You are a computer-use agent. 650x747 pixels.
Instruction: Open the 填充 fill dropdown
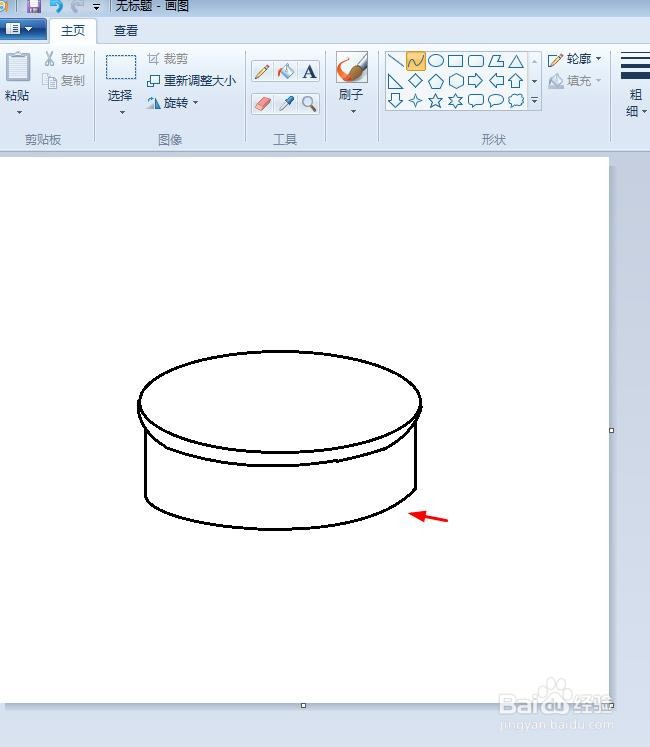pyautogui.click(x=575, y=81)
